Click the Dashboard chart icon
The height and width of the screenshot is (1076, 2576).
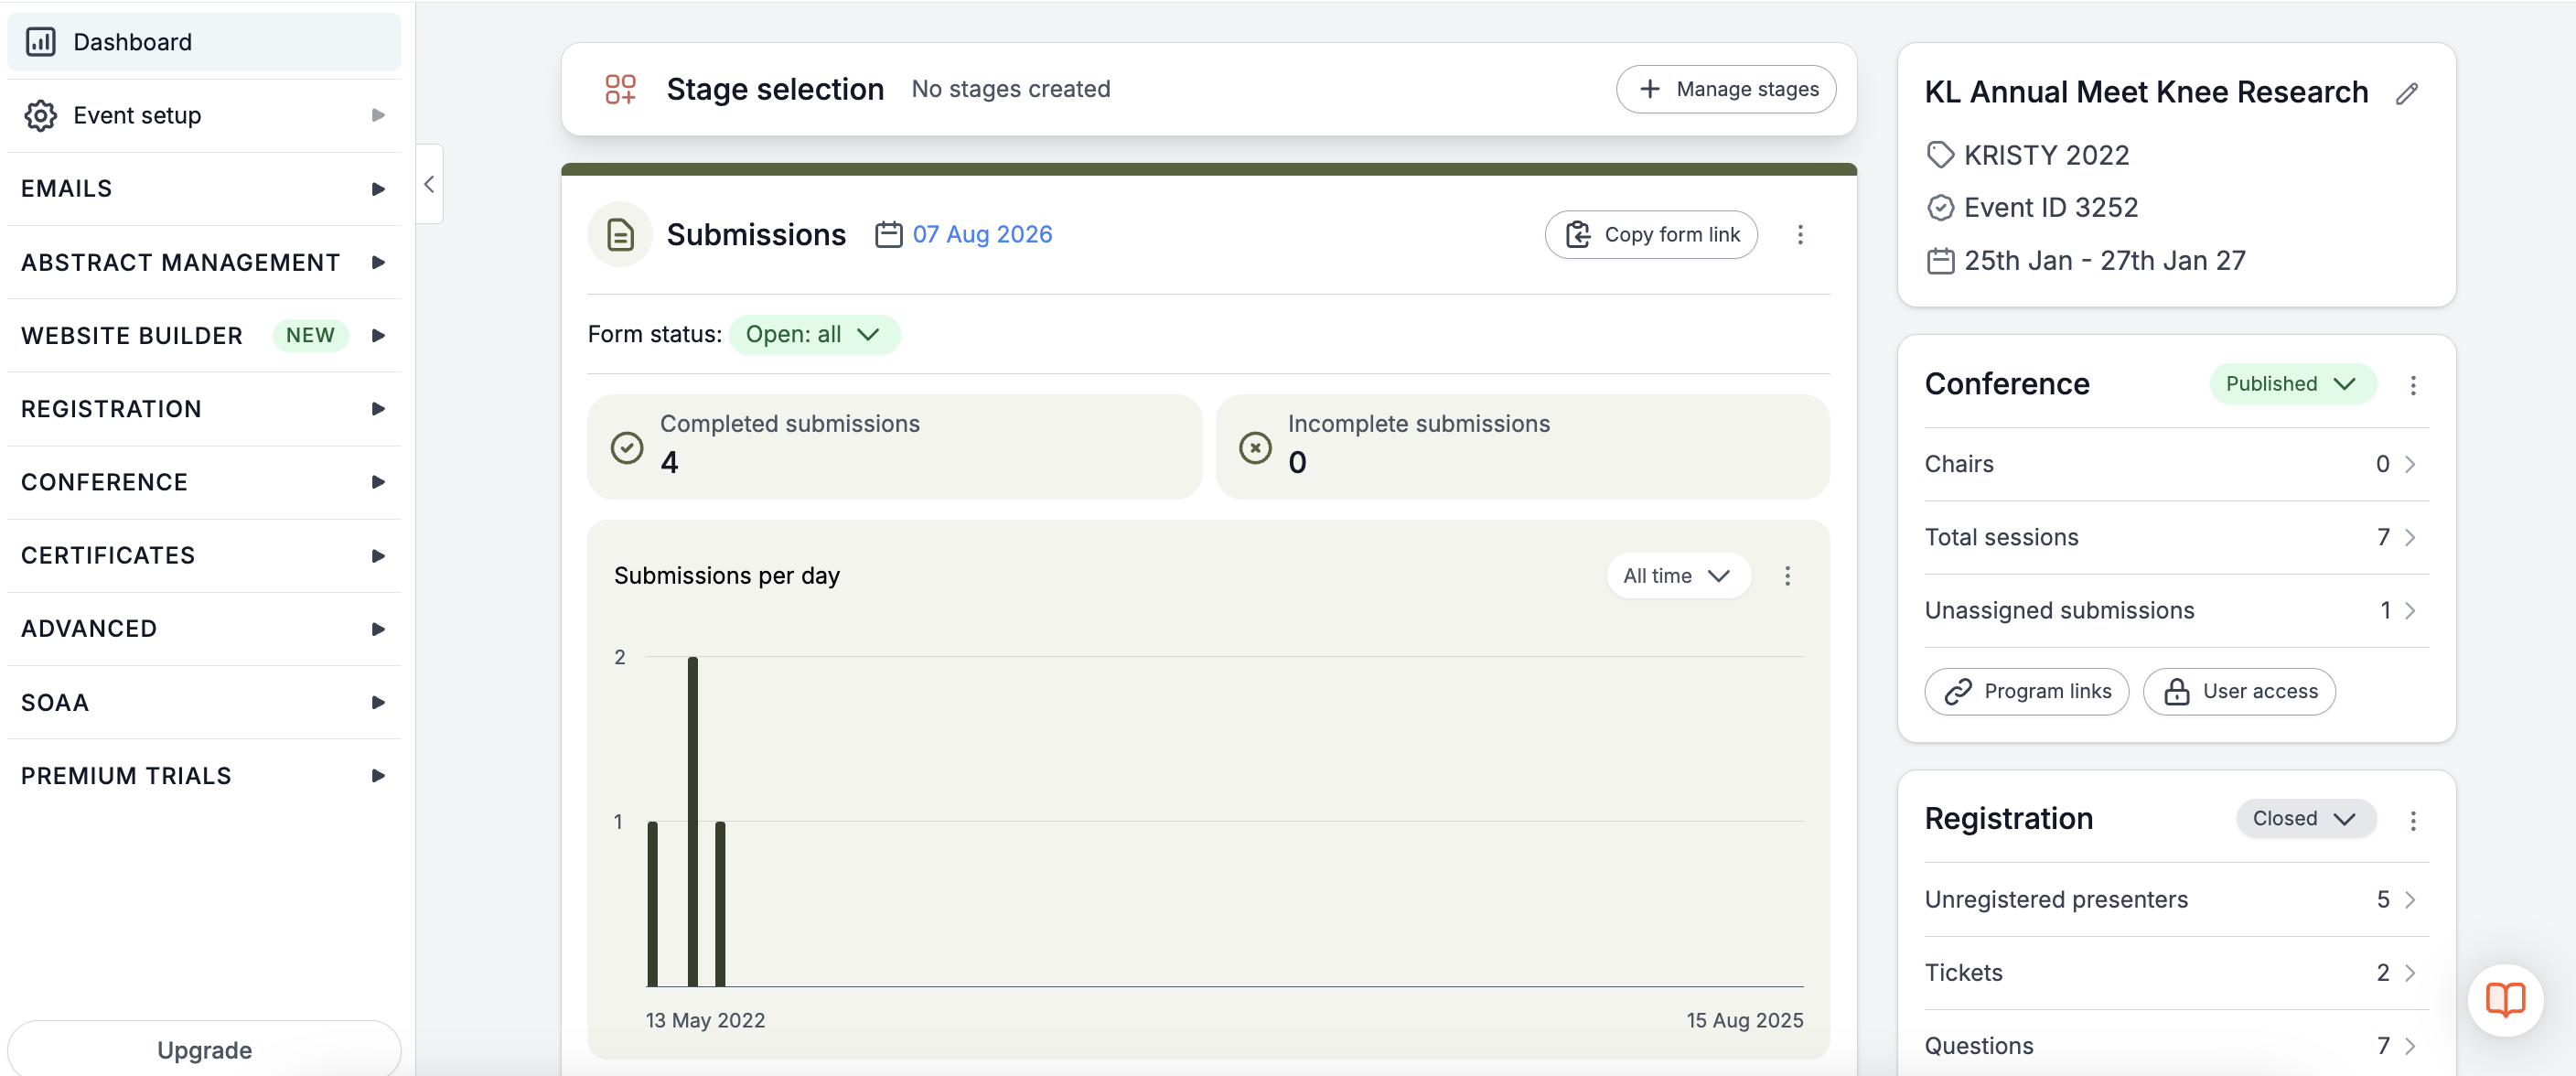click(x=40, y=42)
